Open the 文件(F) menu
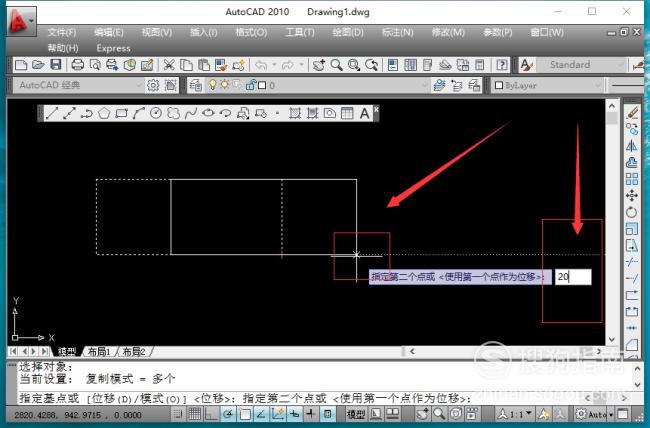The width and height of the screenshot is (650, 428). pos(62,32)
